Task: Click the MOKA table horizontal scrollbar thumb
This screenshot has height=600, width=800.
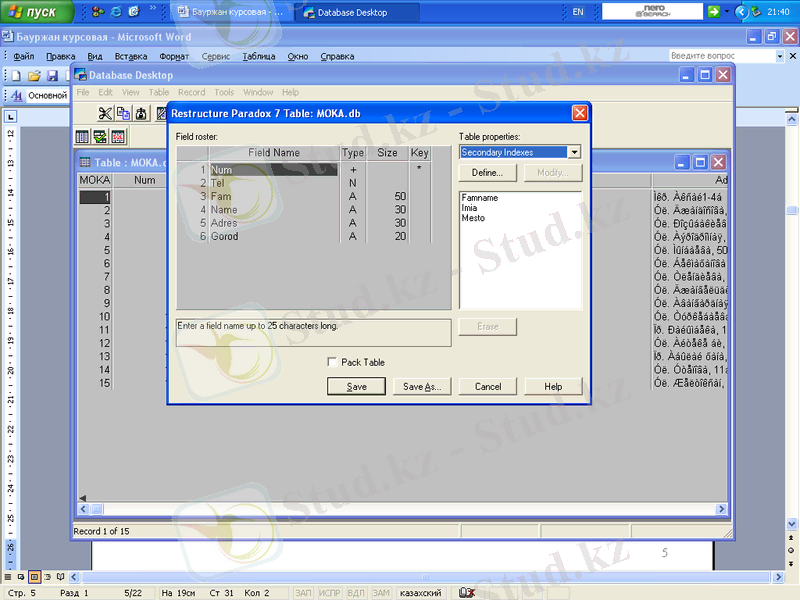Action: pyautogui.click(x=96, y=509)
